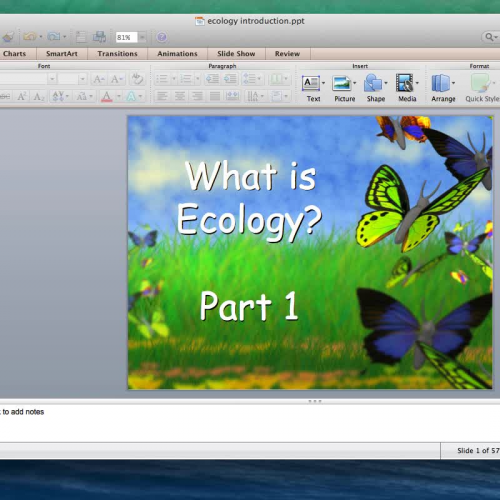Click the Insert Shape button
This screenshot has height=500, width=500.
376,88
